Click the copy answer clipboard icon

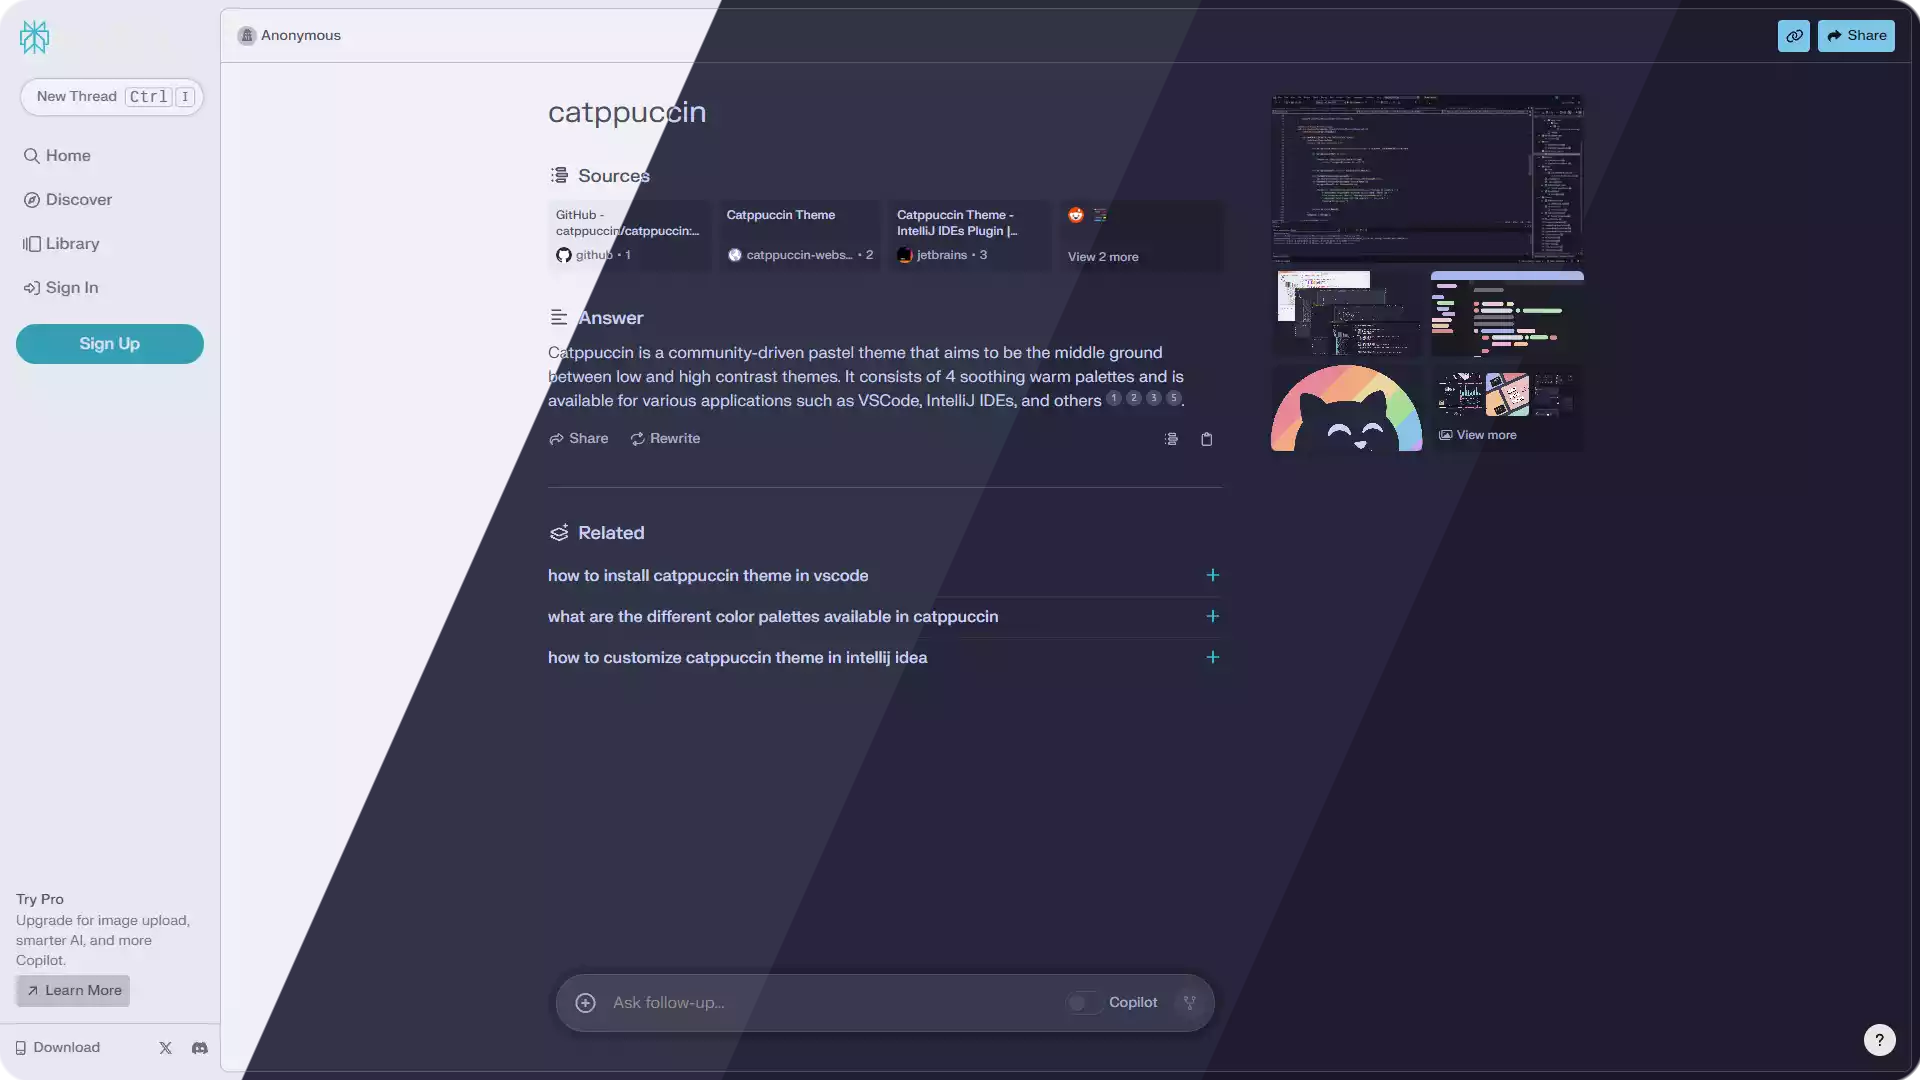pyautogui.click(x=1207, y=439)
